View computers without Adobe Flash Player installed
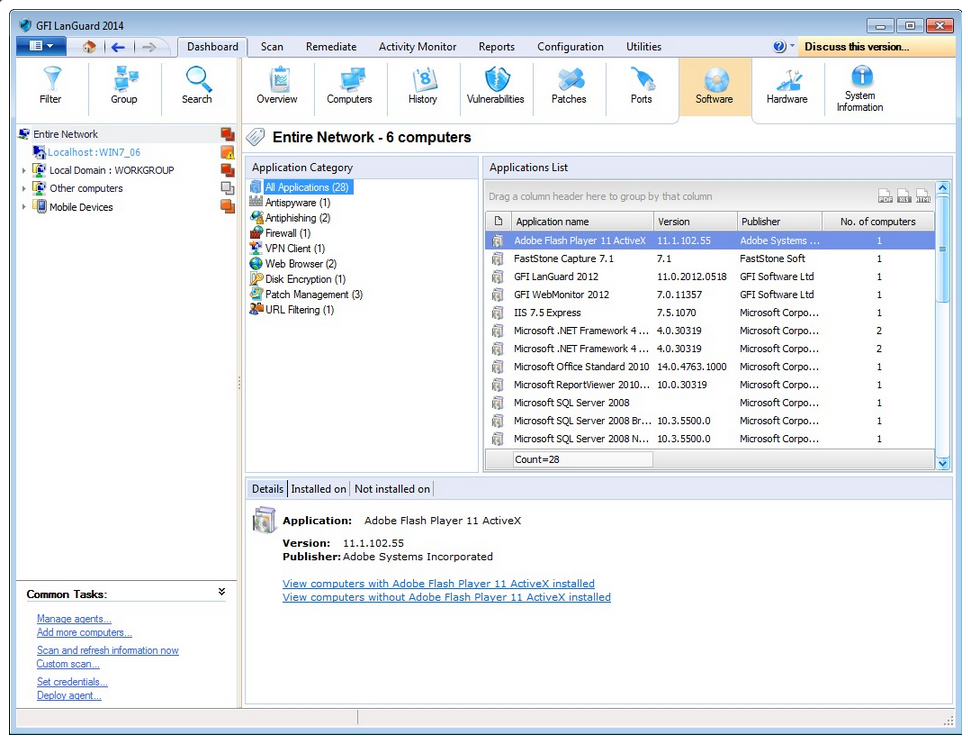This screenshot has width=968, height=740. (x=446, y=597)
